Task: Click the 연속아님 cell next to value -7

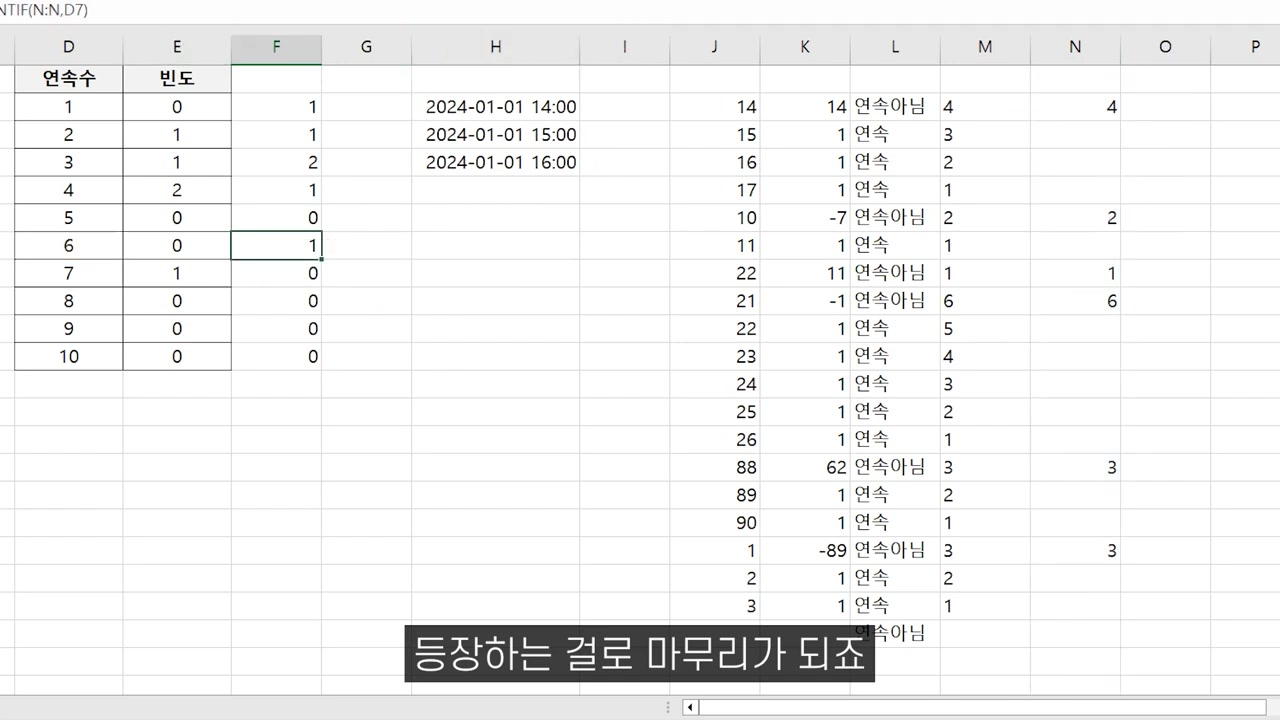Action: (890, 217)
